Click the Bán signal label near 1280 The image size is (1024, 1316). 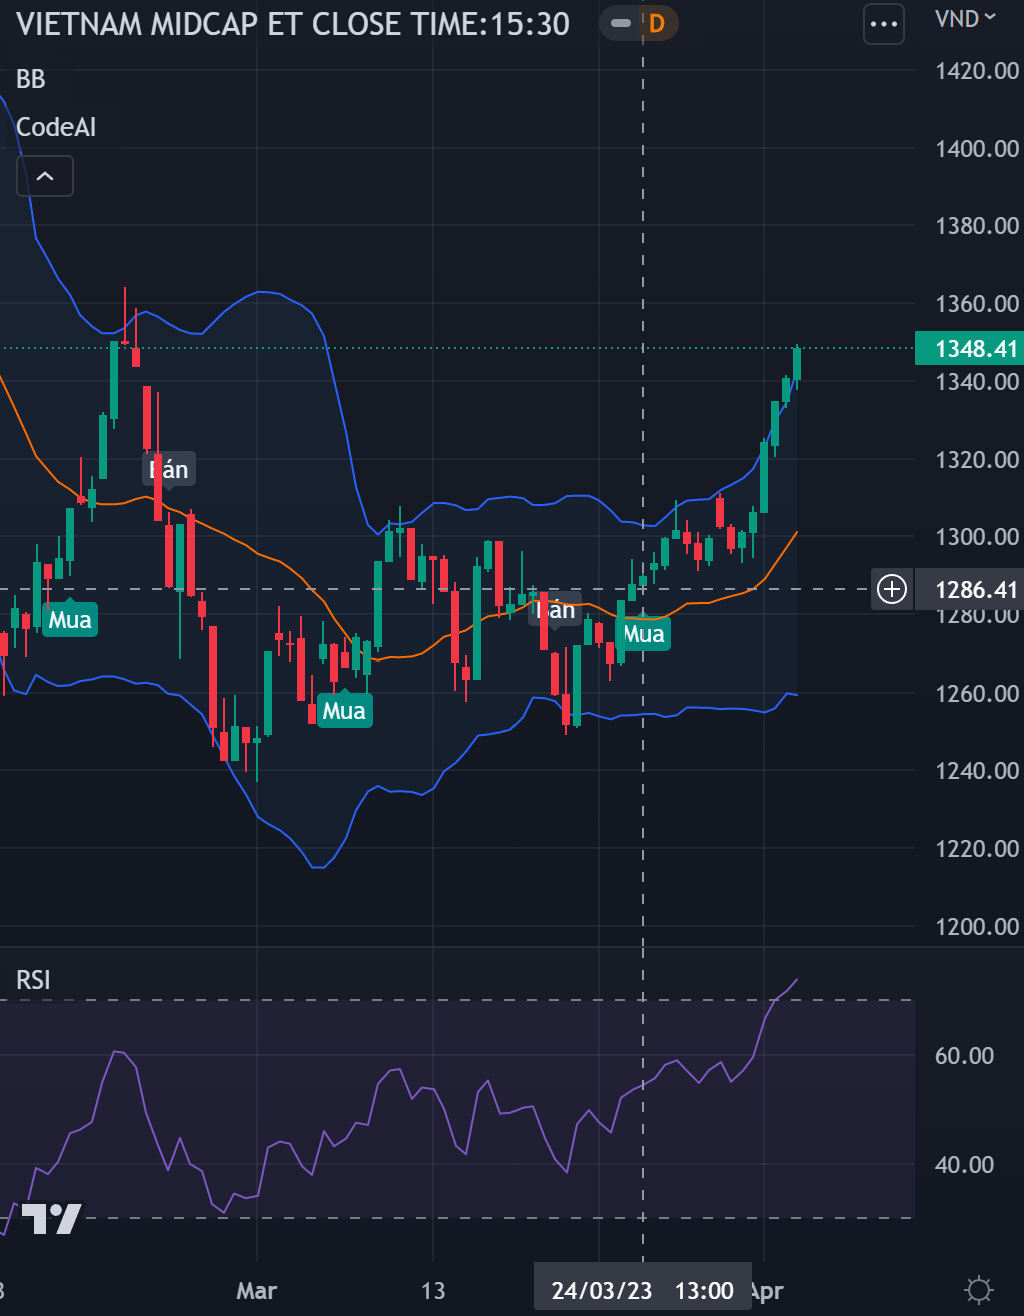(555, 608)
